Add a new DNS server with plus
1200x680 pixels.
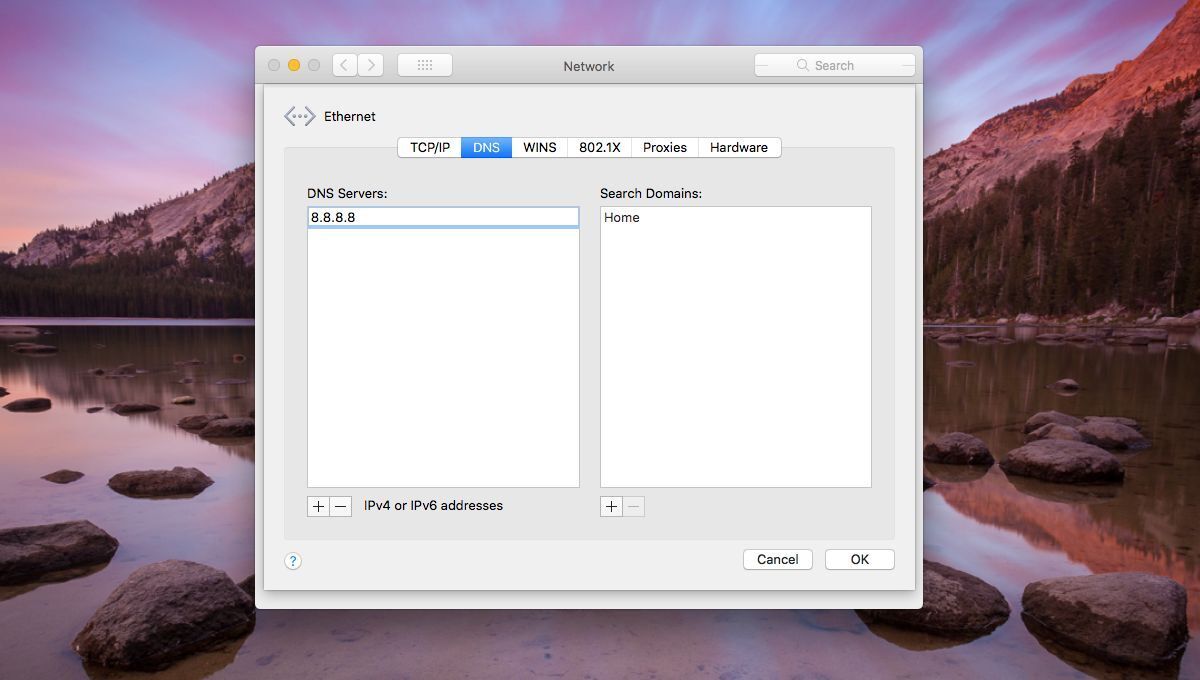318,506
